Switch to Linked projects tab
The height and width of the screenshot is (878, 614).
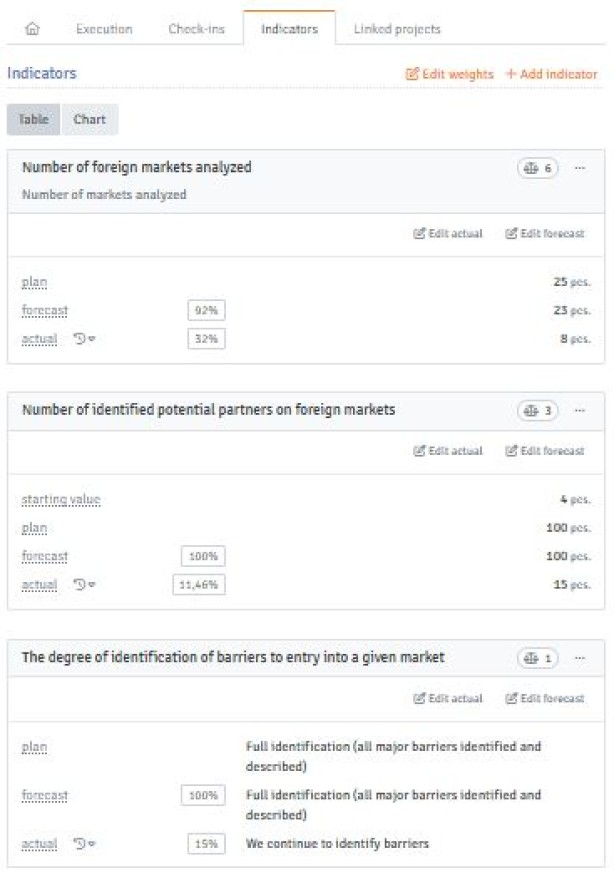pyautogui.click(x=397, y=29)
